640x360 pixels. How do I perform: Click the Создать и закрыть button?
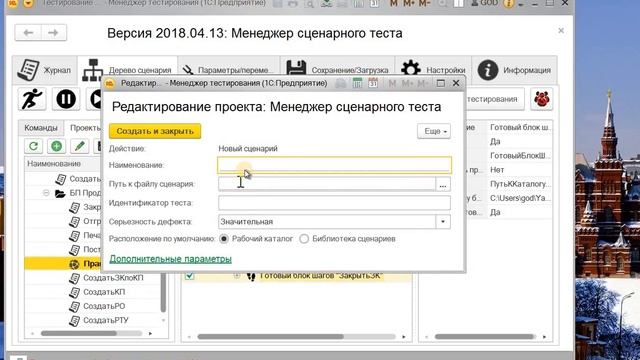tap(155, 131)
